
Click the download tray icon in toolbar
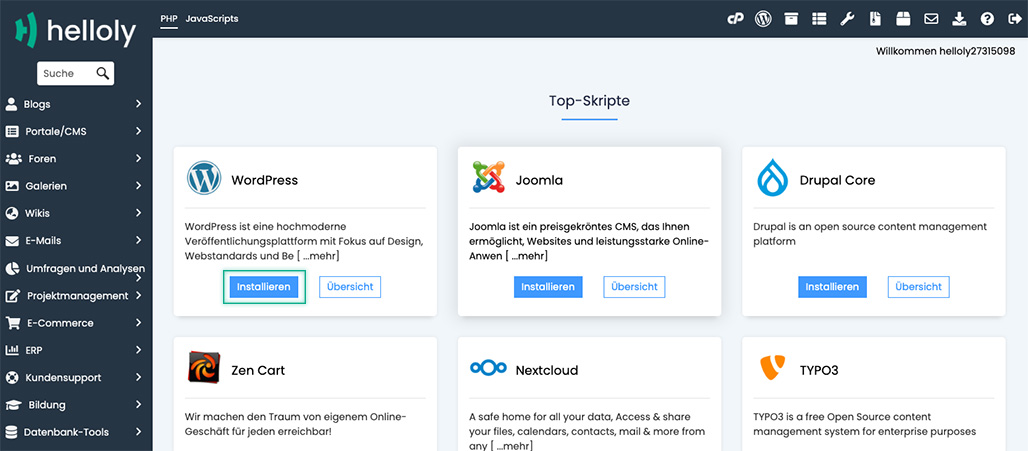(x=959, y=19)
